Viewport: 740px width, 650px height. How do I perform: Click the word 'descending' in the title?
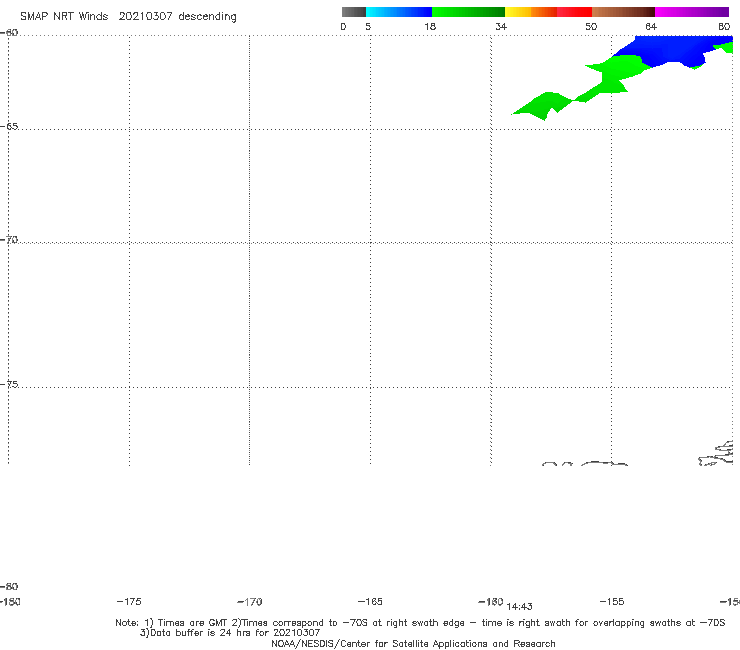[207, 17]
